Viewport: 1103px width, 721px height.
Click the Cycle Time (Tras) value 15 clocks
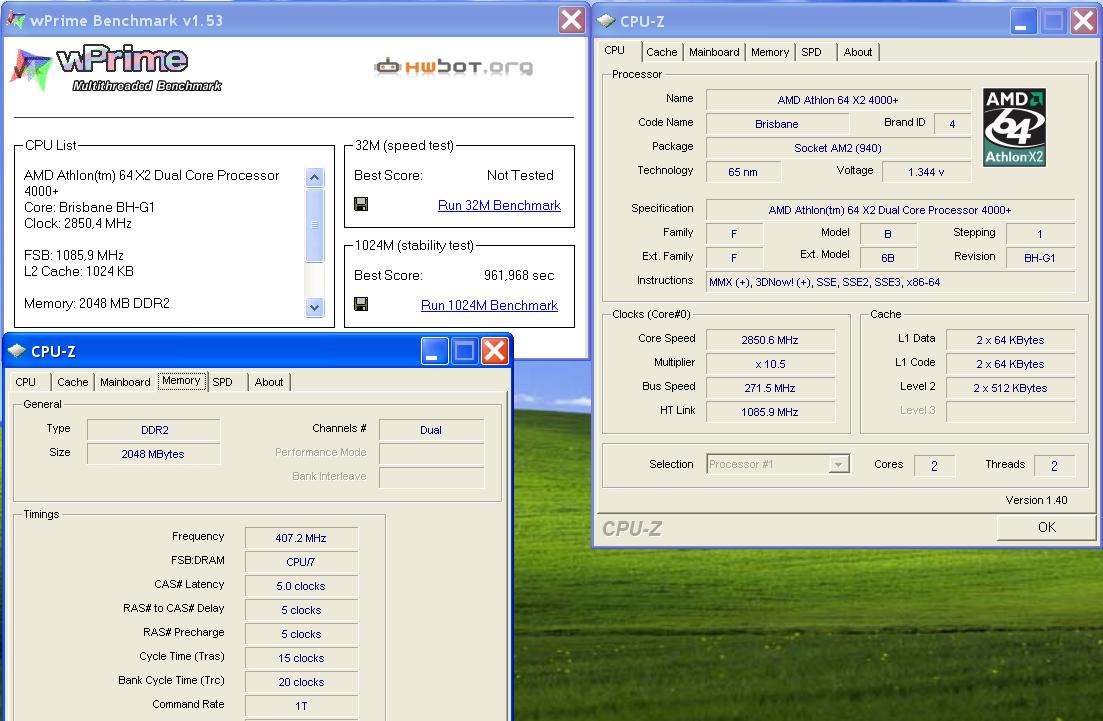coord(301,658)
